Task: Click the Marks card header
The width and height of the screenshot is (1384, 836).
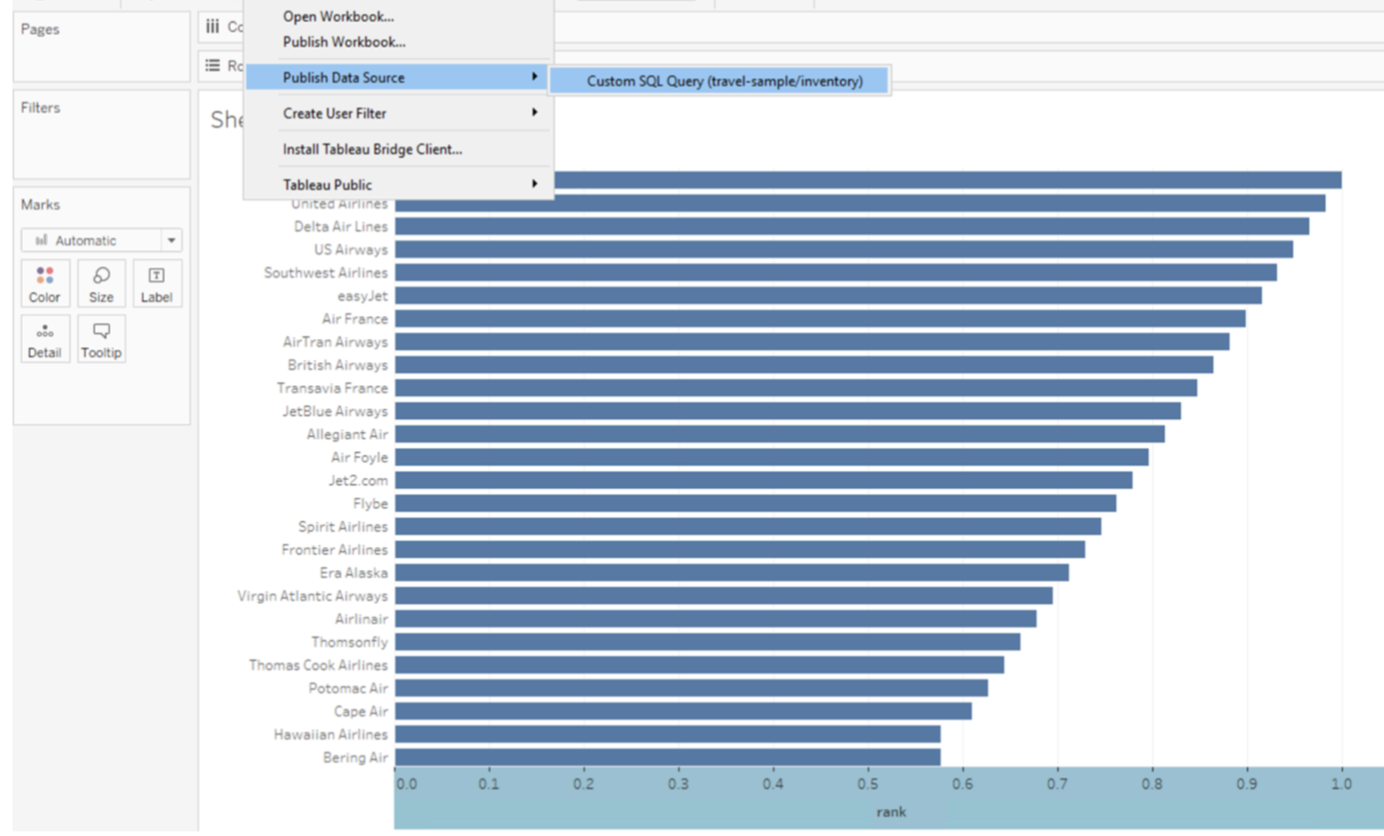Action: coord(40,204)
